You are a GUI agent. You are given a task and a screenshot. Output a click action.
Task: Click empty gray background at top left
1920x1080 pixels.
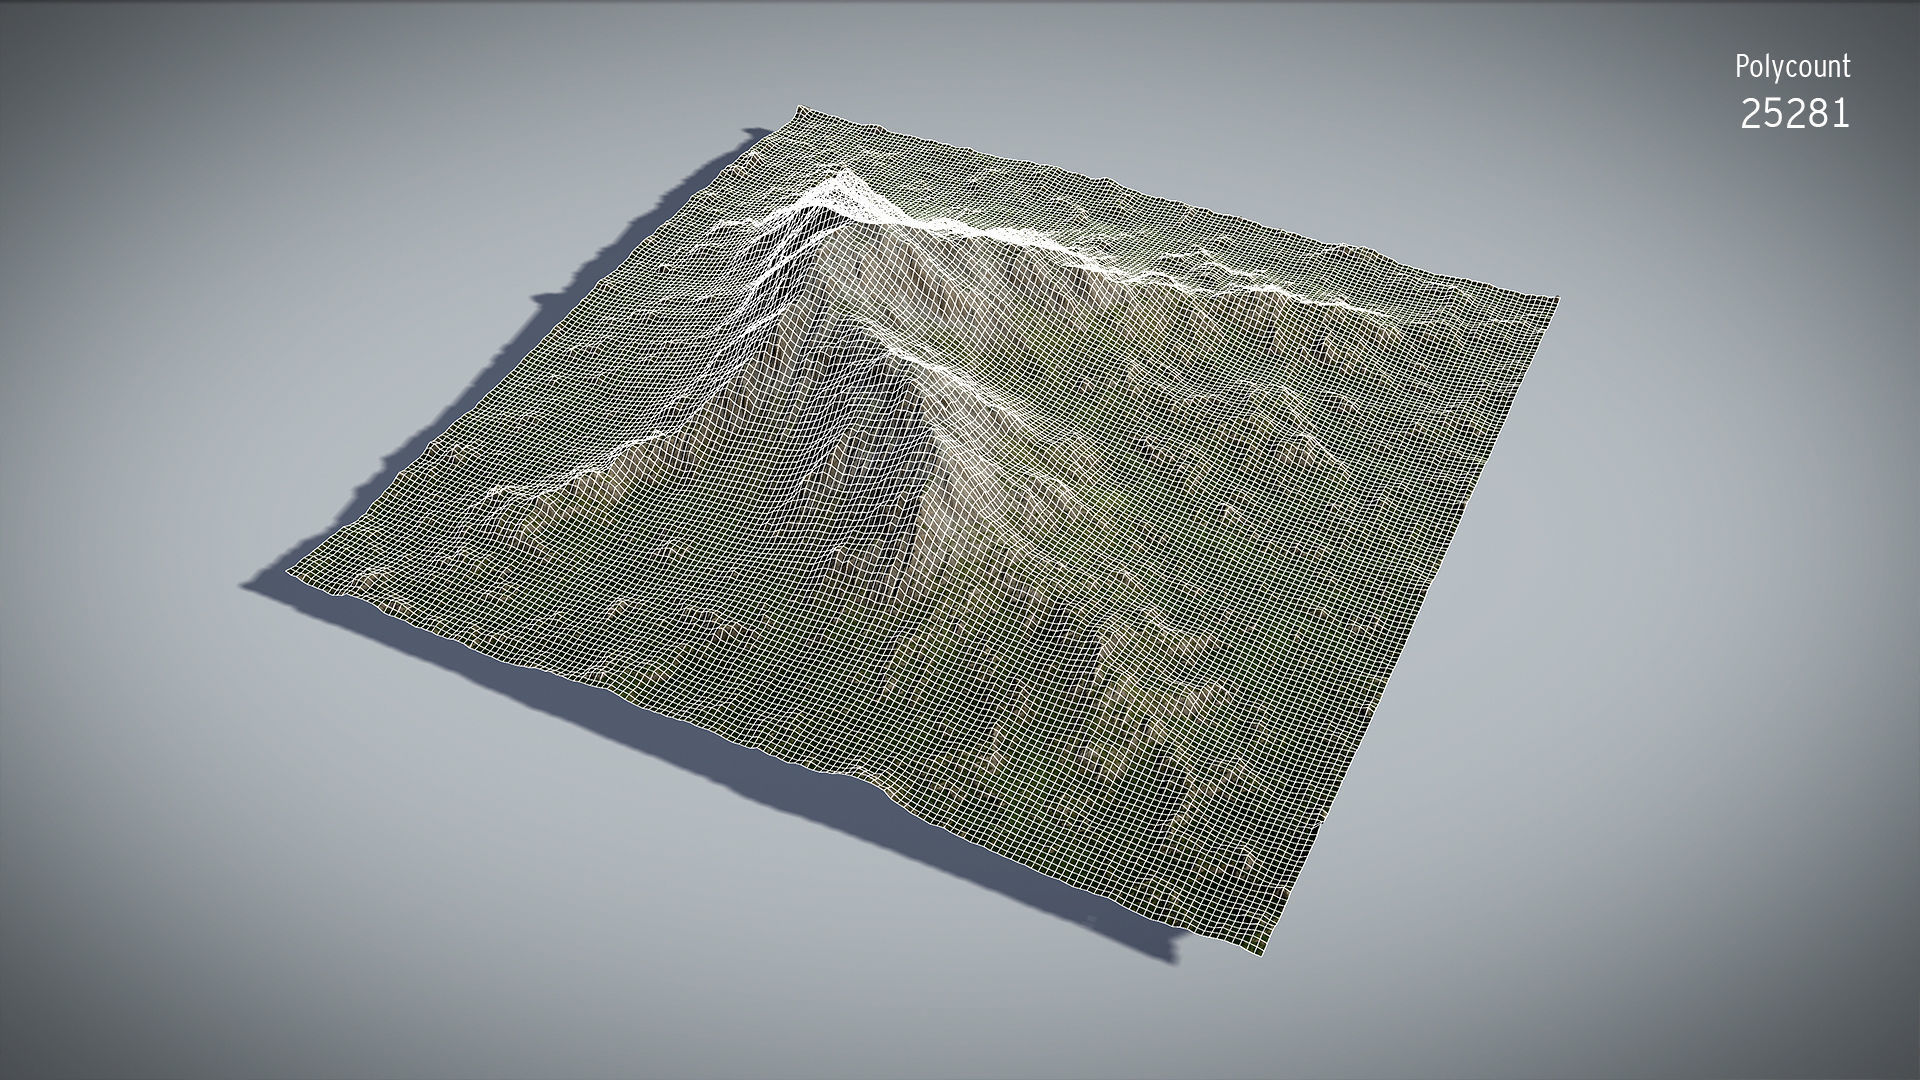coord(200,150)
